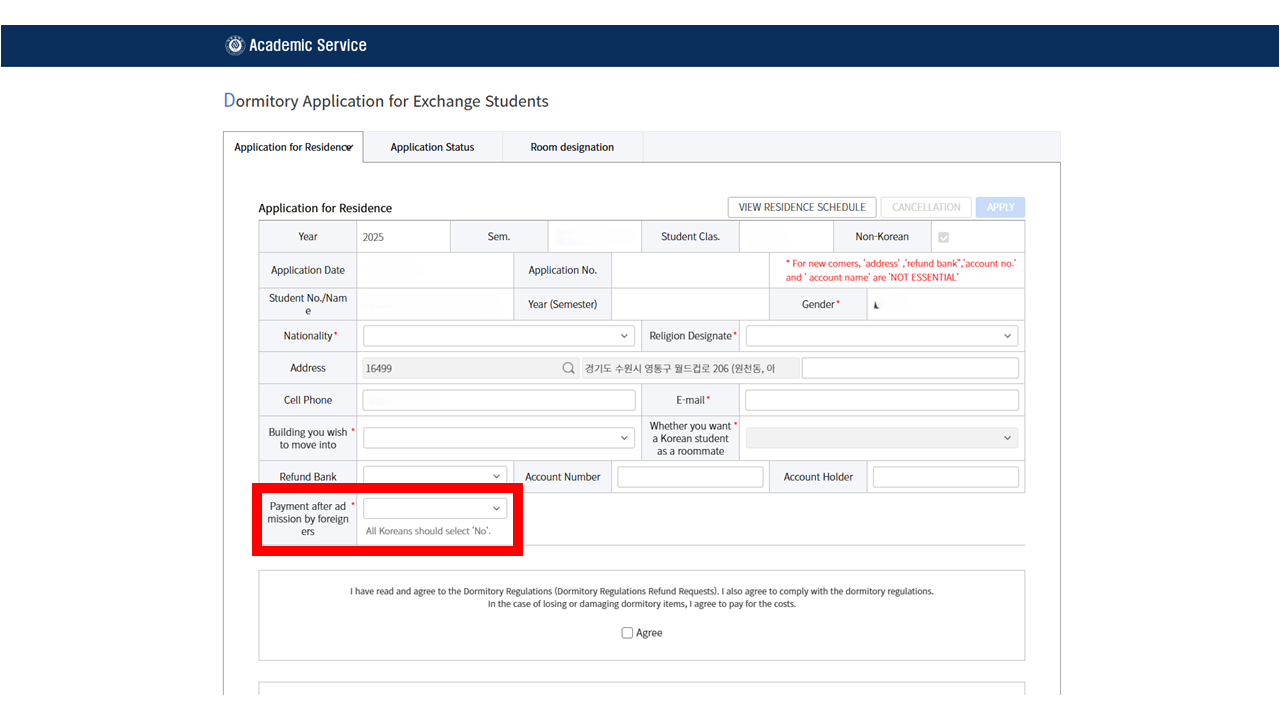Viewport: 1280px width, 720px height.
Task: Tick the Agree checkbox
Action: 627,633
